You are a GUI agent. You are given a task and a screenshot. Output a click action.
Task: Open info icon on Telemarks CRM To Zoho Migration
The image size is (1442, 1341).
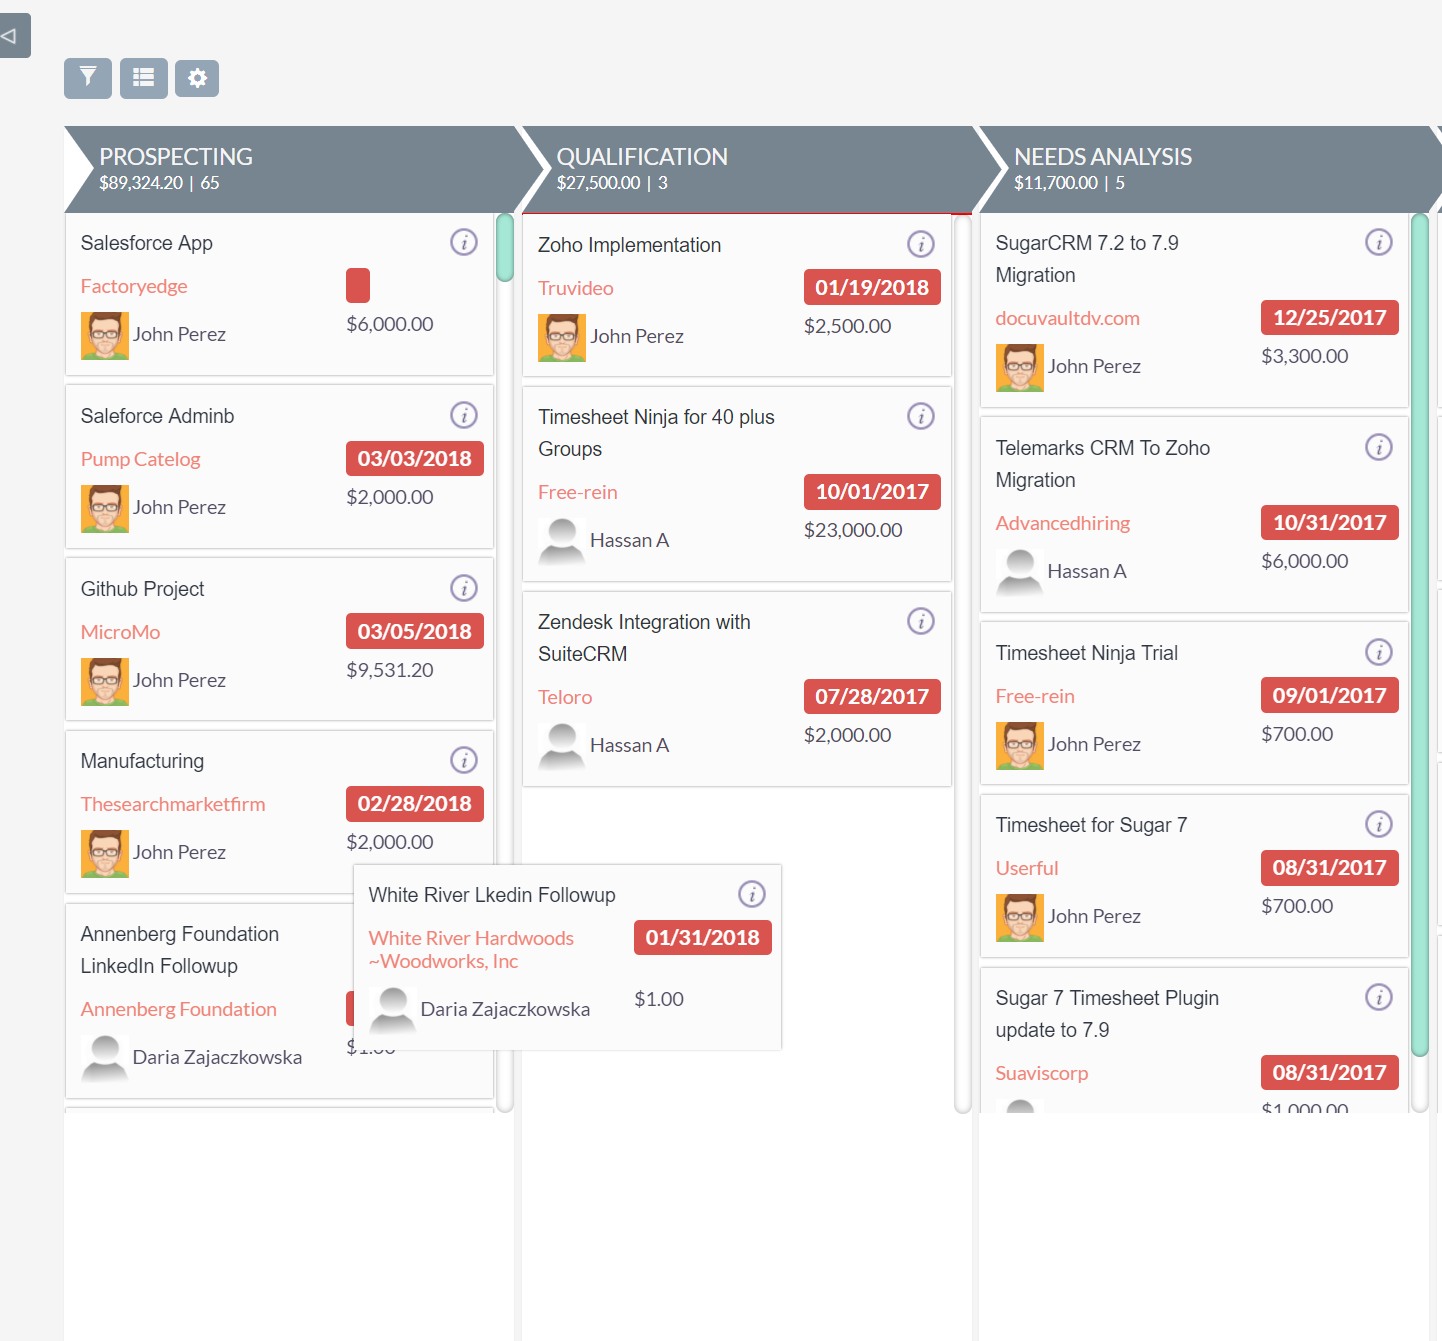coord(1379,447)
